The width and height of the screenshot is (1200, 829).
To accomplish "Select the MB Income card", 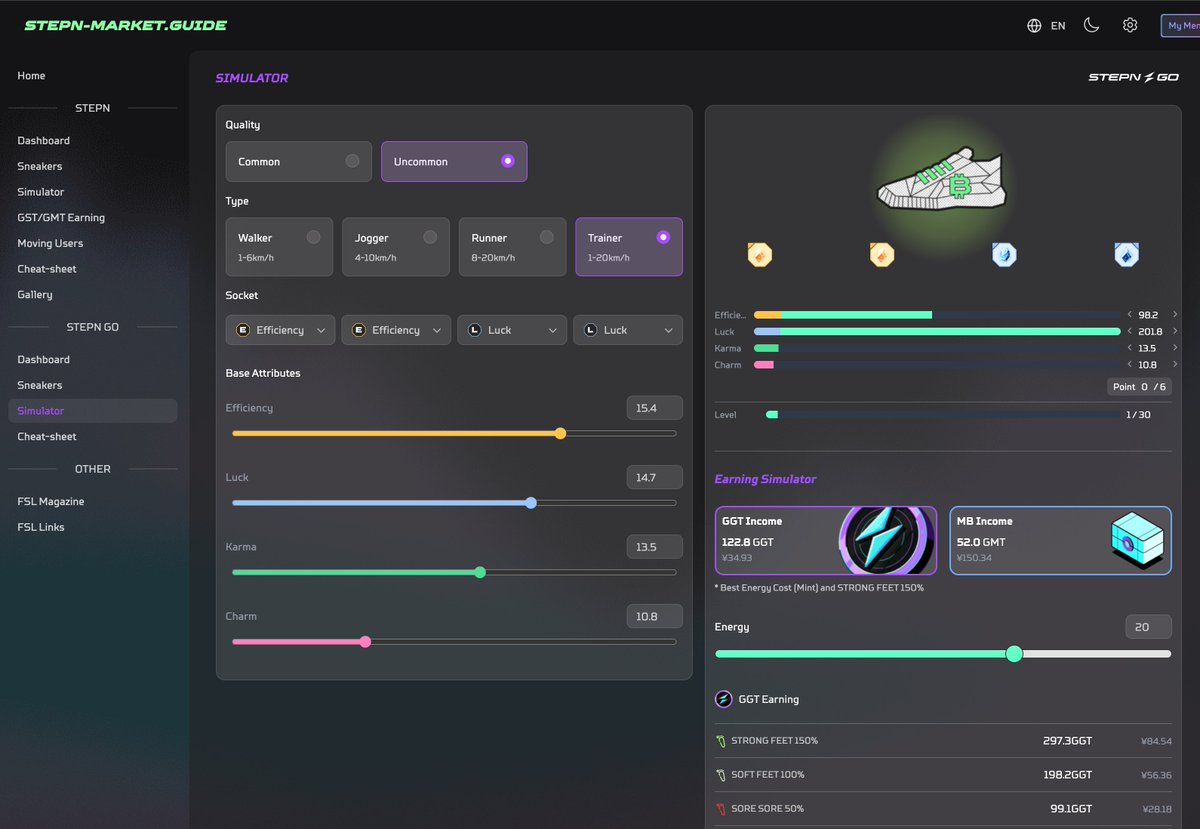I will [1060, 541].
